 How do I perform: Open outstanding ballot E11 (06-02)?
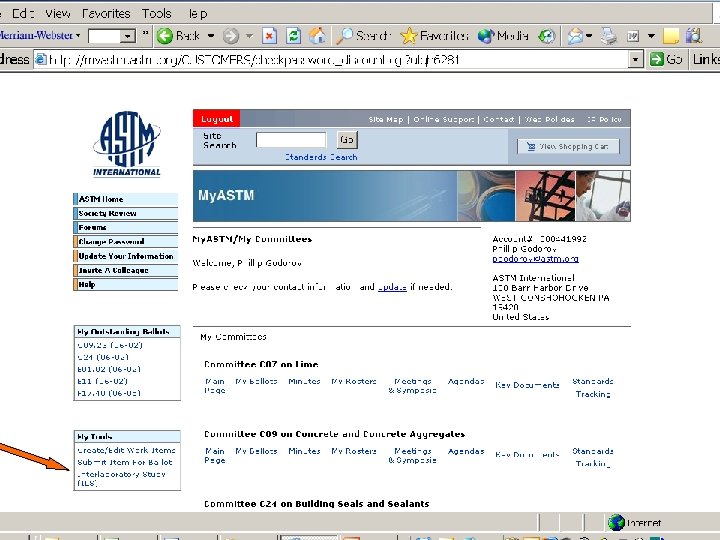(x=102, y=381)
